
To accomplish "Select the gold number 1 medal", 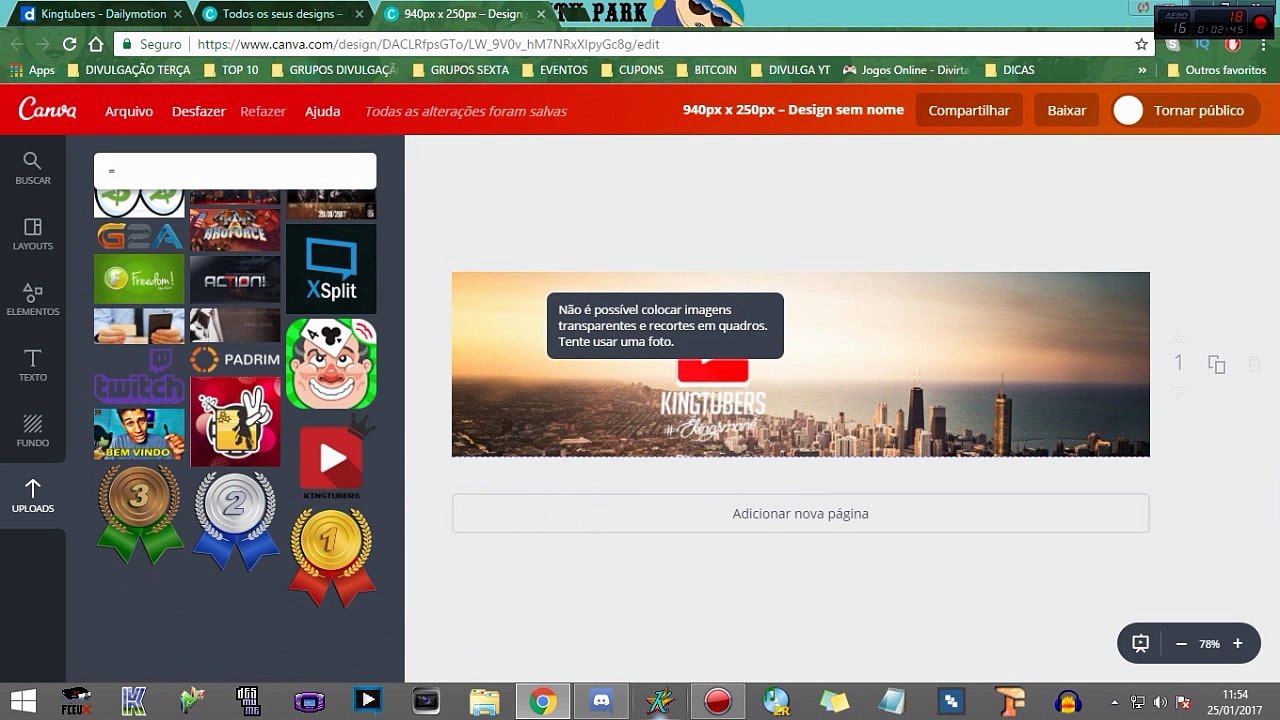I will click(331, 557).
